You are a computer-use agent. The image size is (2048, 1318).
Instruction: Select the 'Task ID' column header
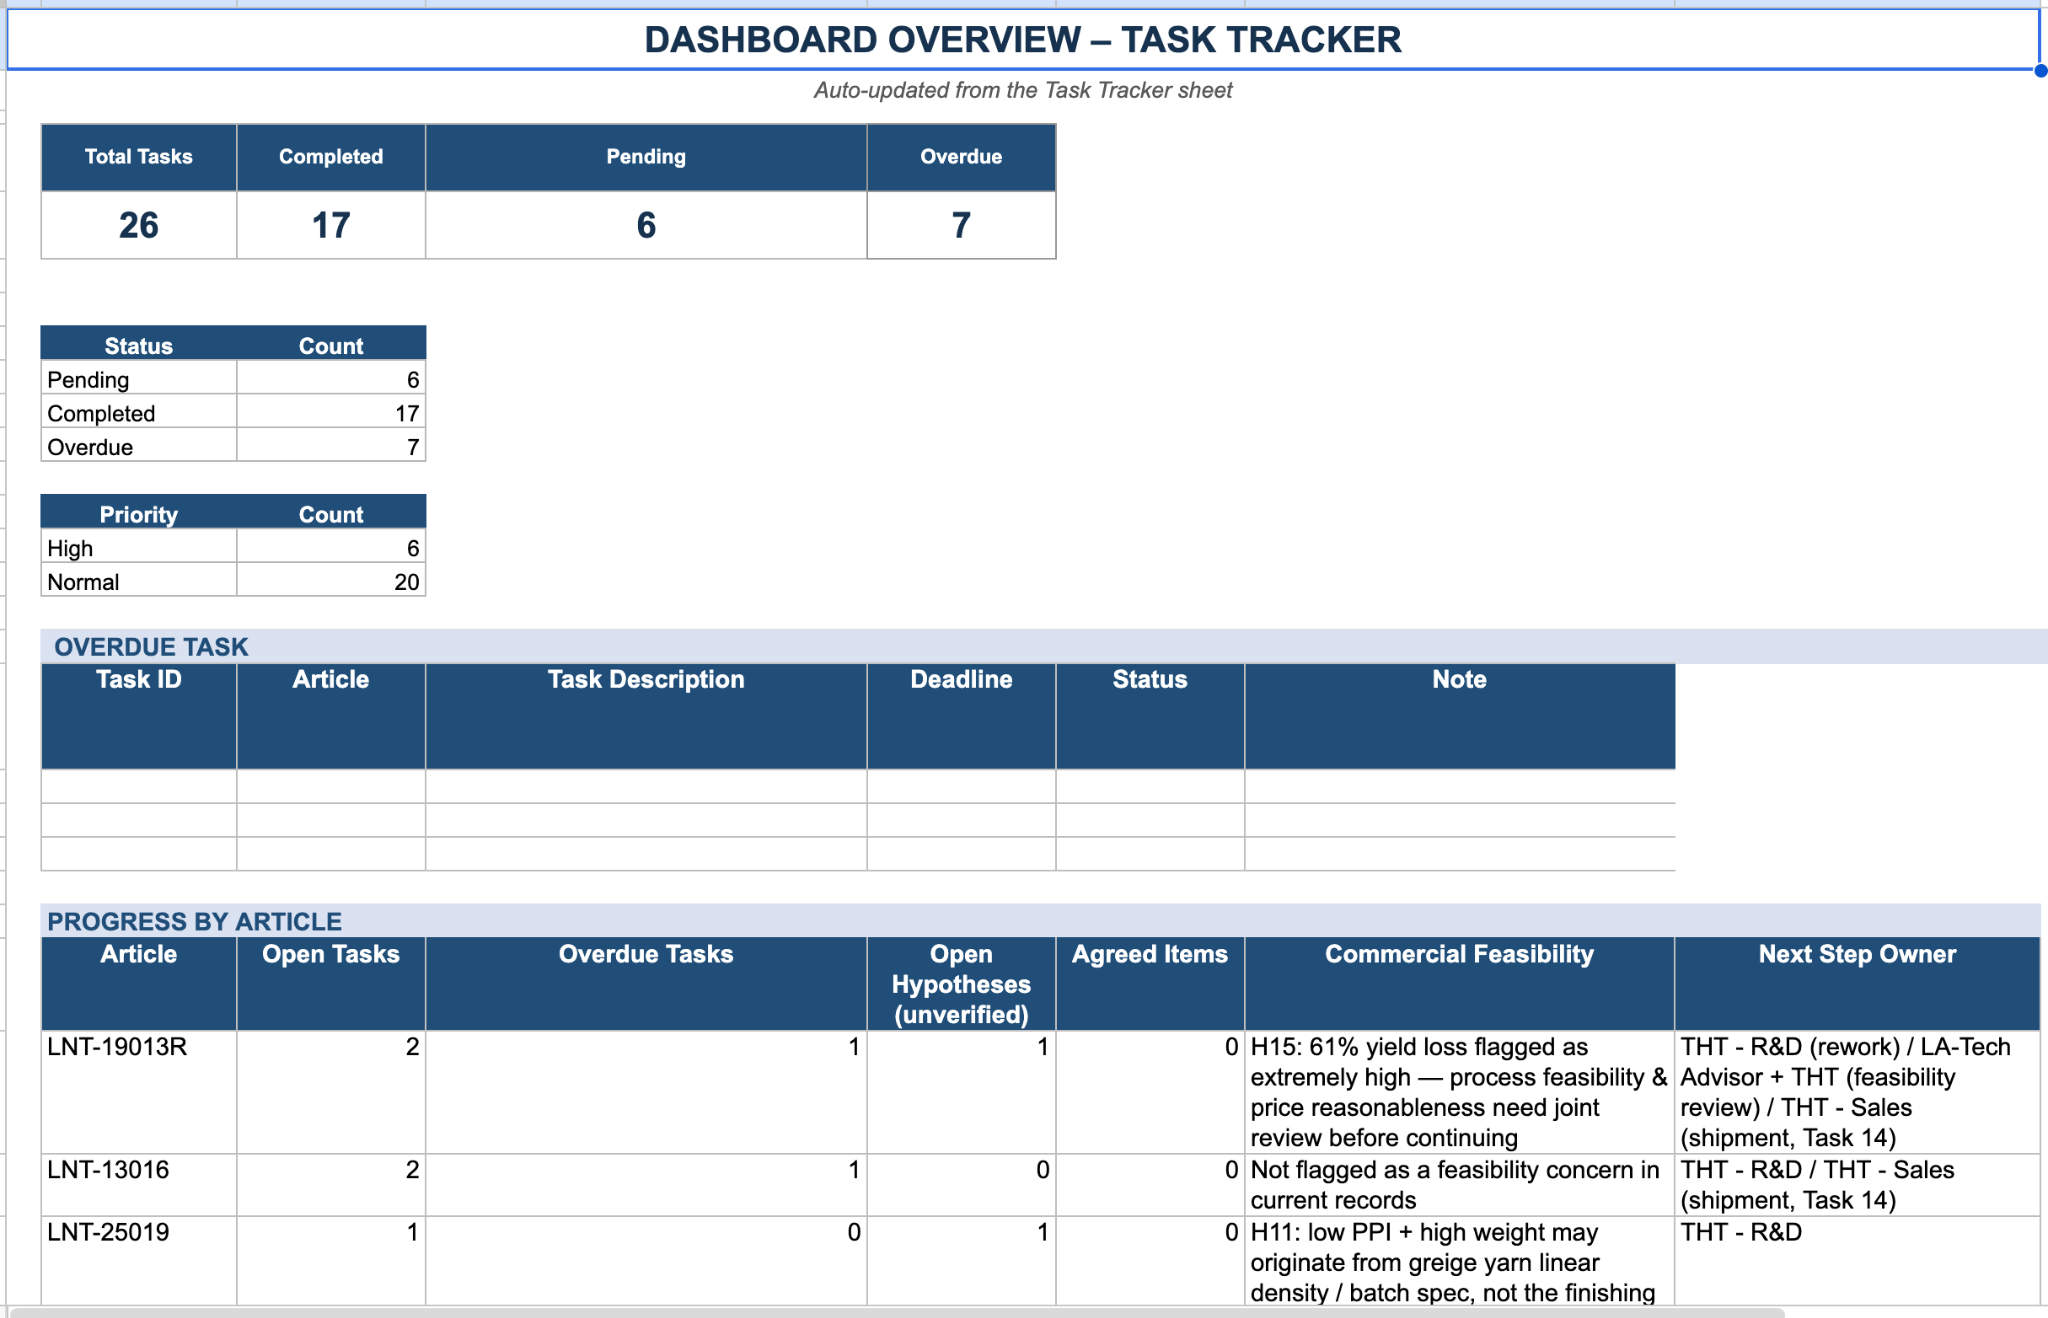pos(139,716)
